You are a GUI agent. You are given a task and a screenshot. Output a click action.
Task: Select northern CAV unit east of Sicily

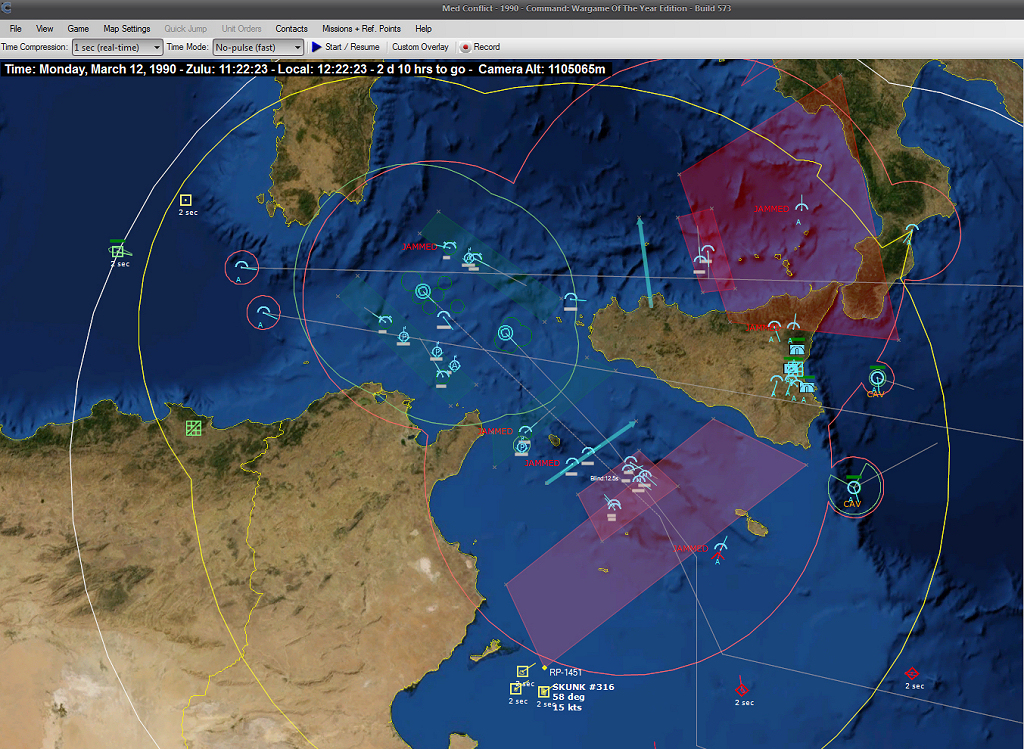point(876,377)
